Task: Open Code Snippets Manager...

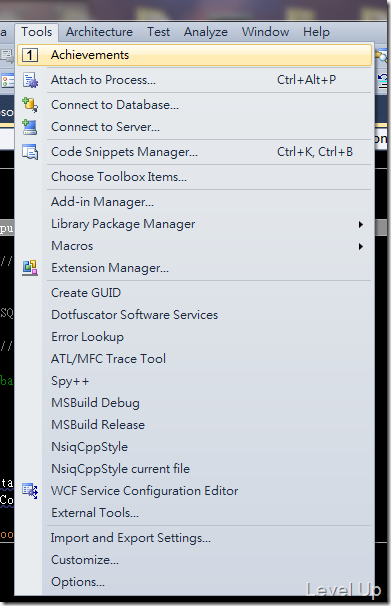Action: (x=194, y=152)
